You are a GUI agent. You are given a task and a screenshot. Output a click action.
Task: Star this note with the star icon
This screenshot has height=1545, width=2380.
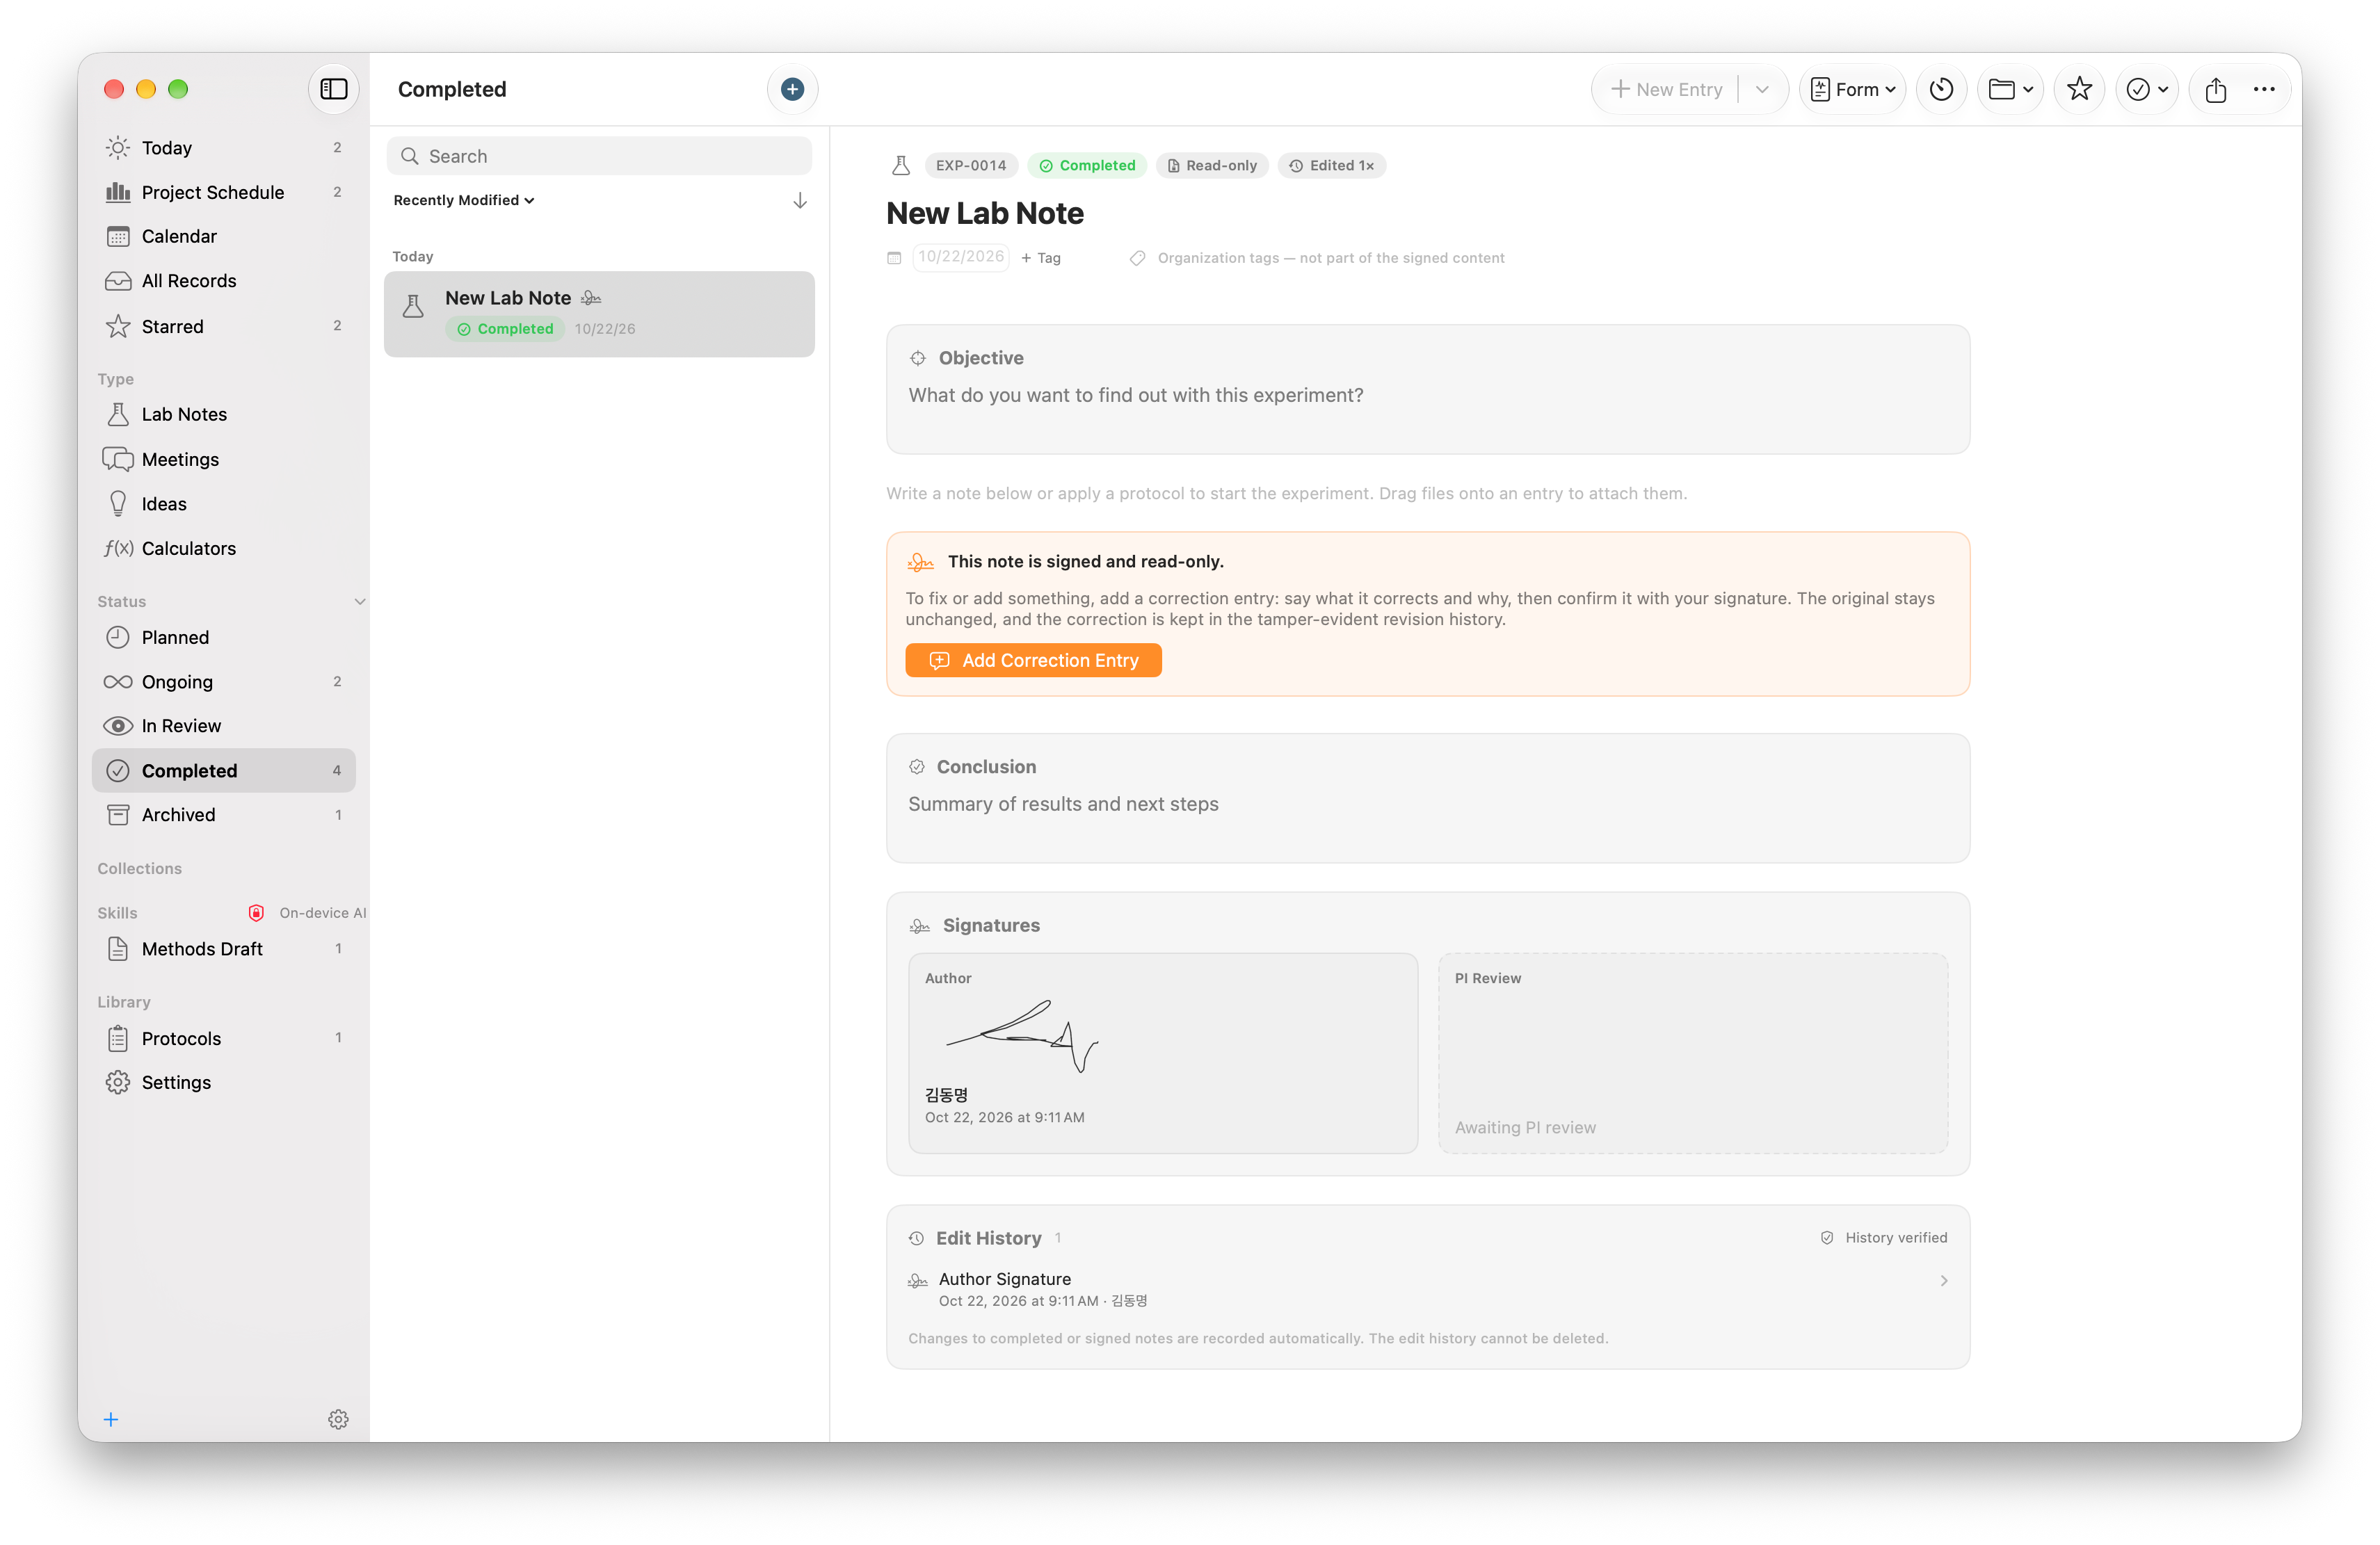tap(2079, 89)
